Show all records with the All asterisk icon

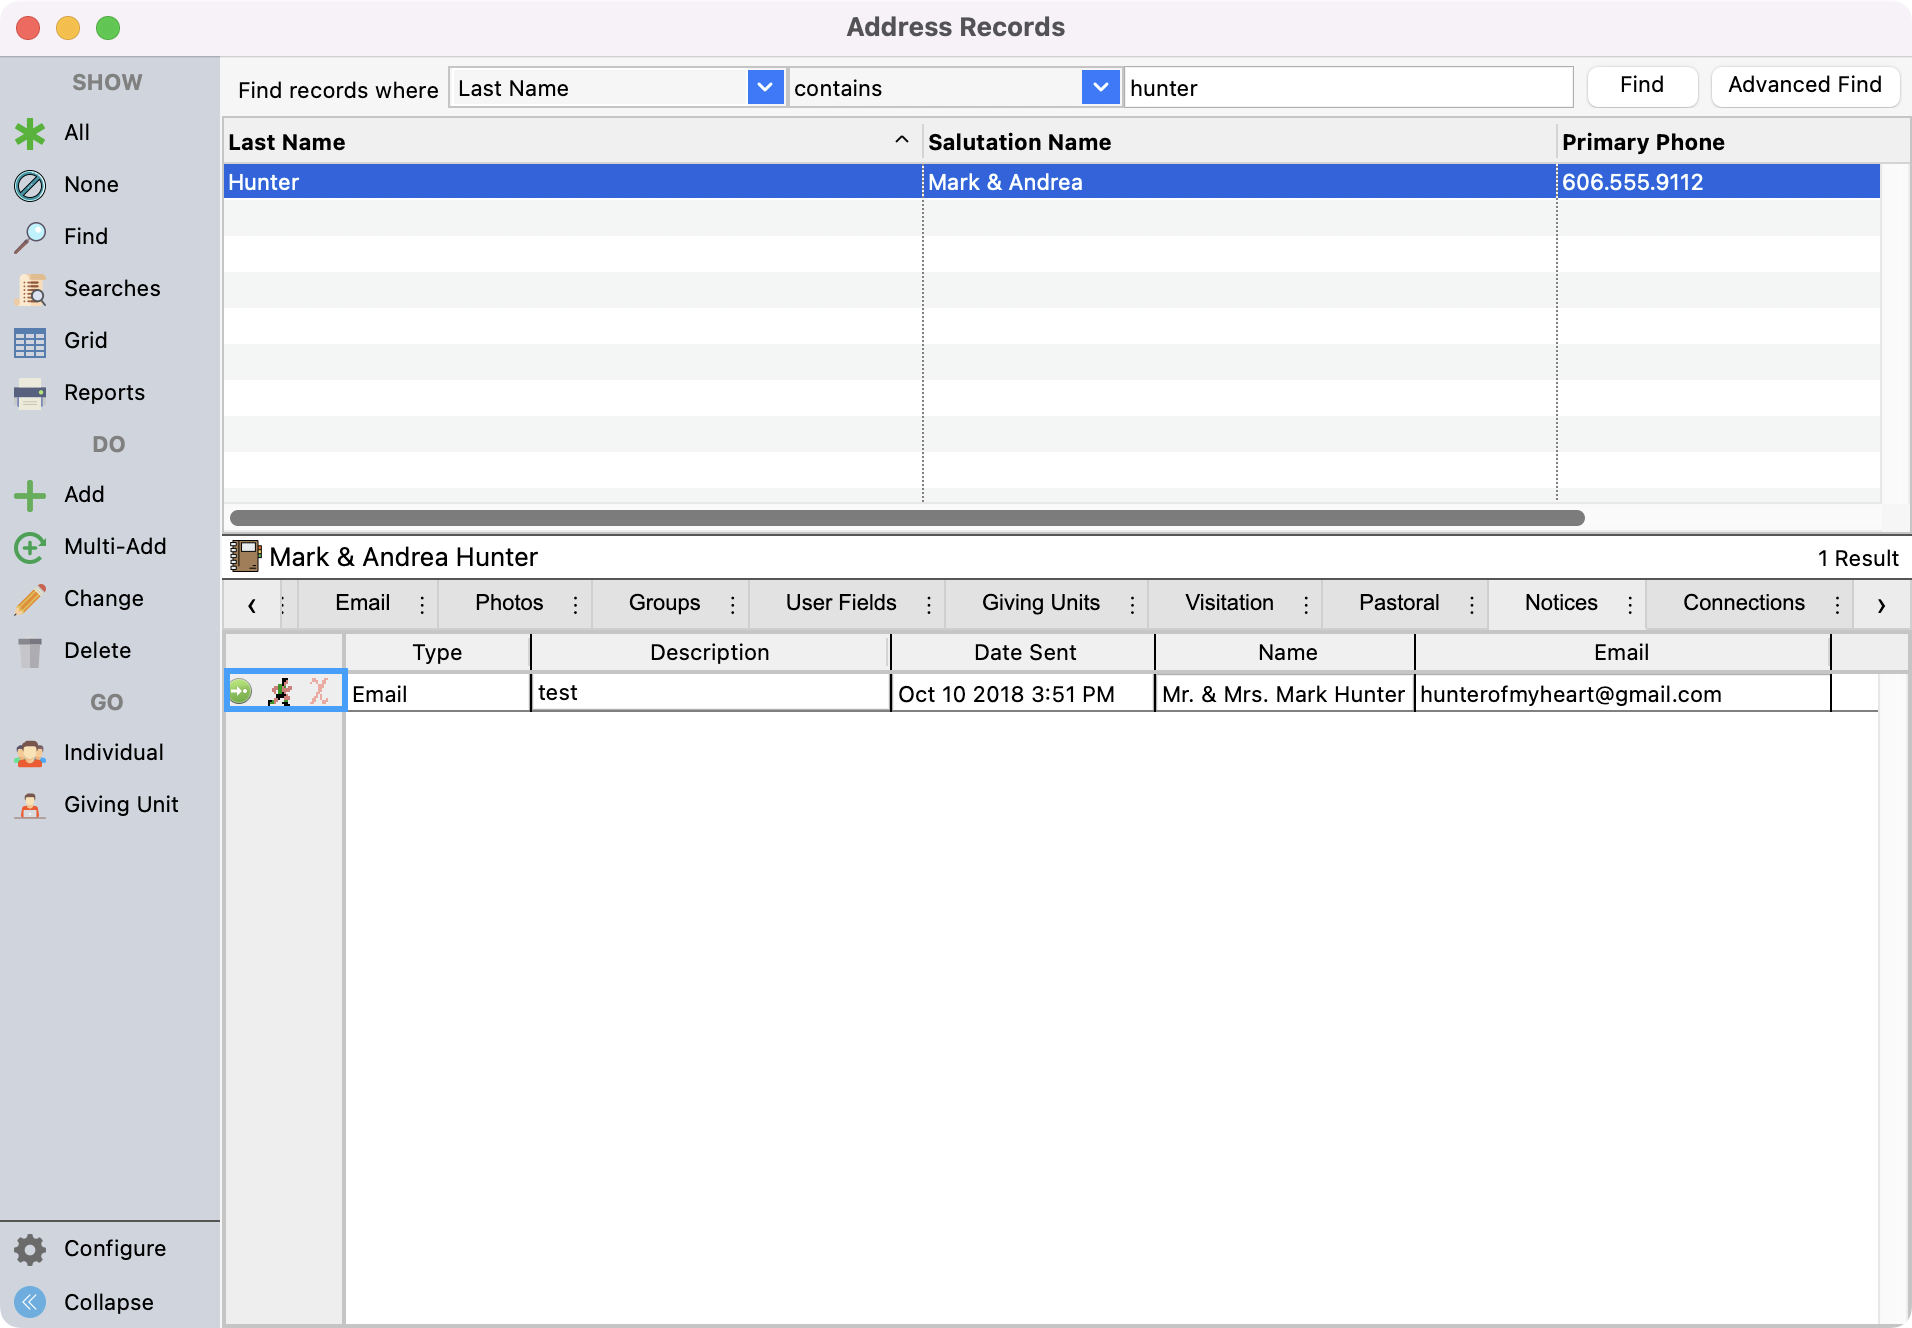30,132
